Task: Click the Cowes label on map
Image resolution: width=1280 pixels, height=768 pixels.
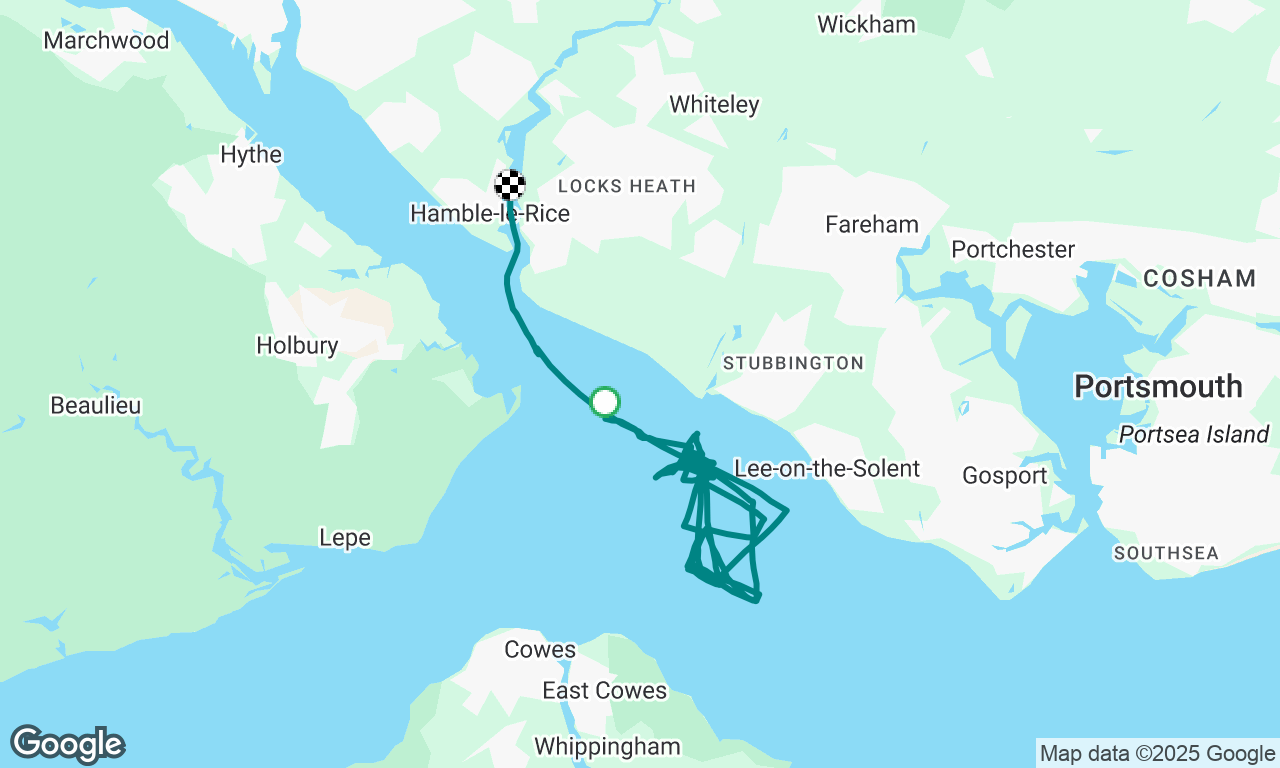Action: (540, 650)
